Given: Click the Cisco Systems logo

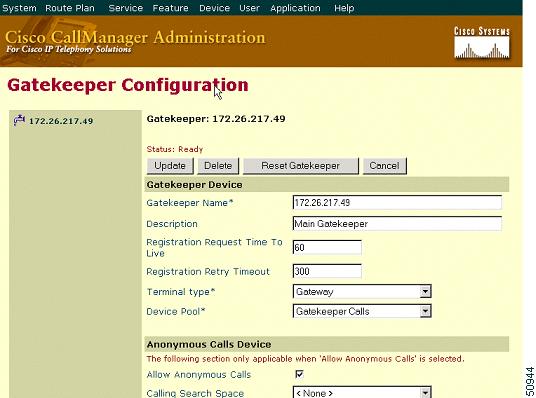Looking at the screenshot, I should 482,43.
